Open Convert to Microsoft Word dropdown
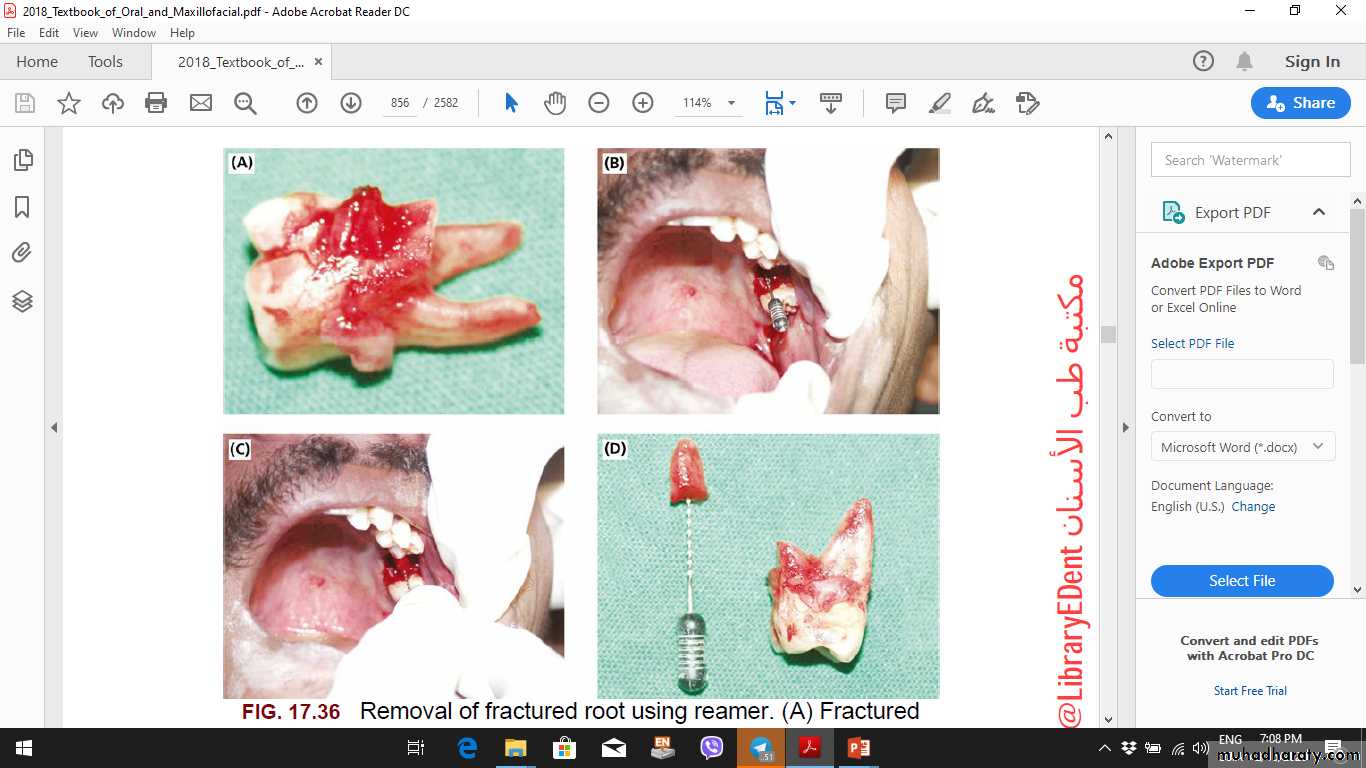Screen dimensions: 1366x768 (1242, 447)
